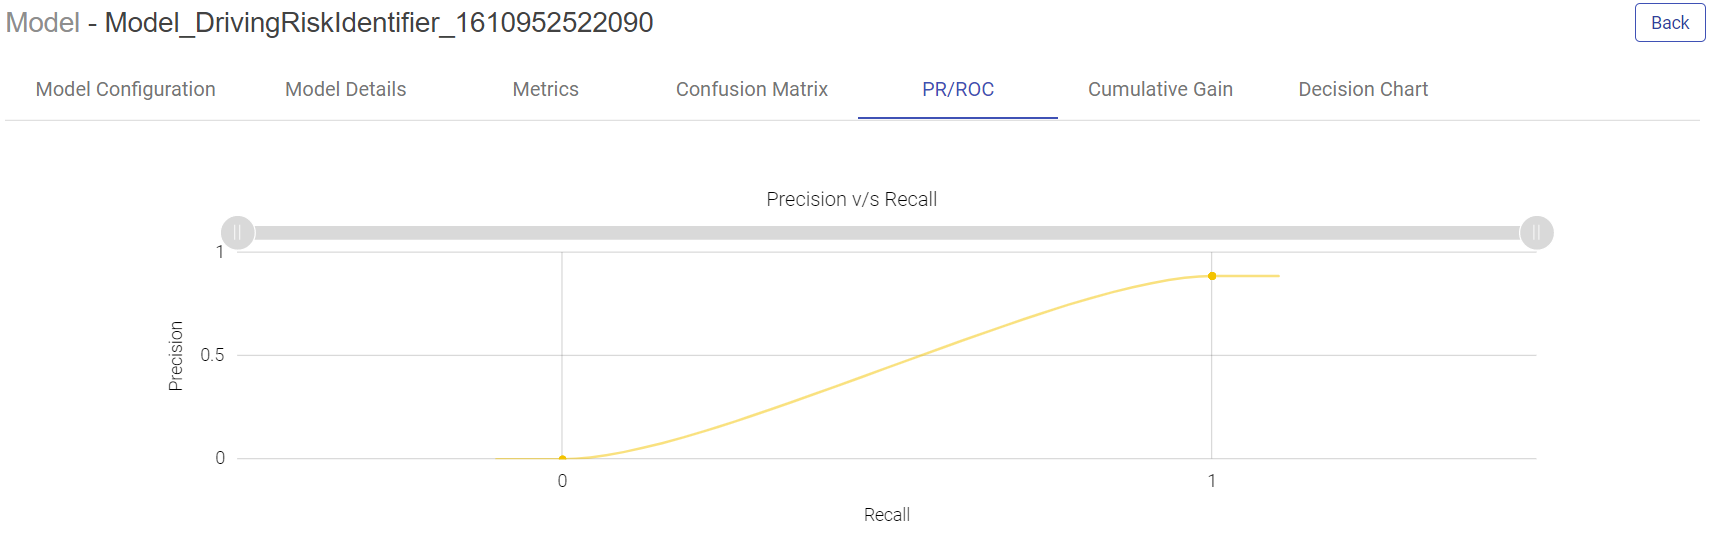This screenshot has height=534, width=1712.
Task: Click the left zoom slider handle
Action: (237, 233)
